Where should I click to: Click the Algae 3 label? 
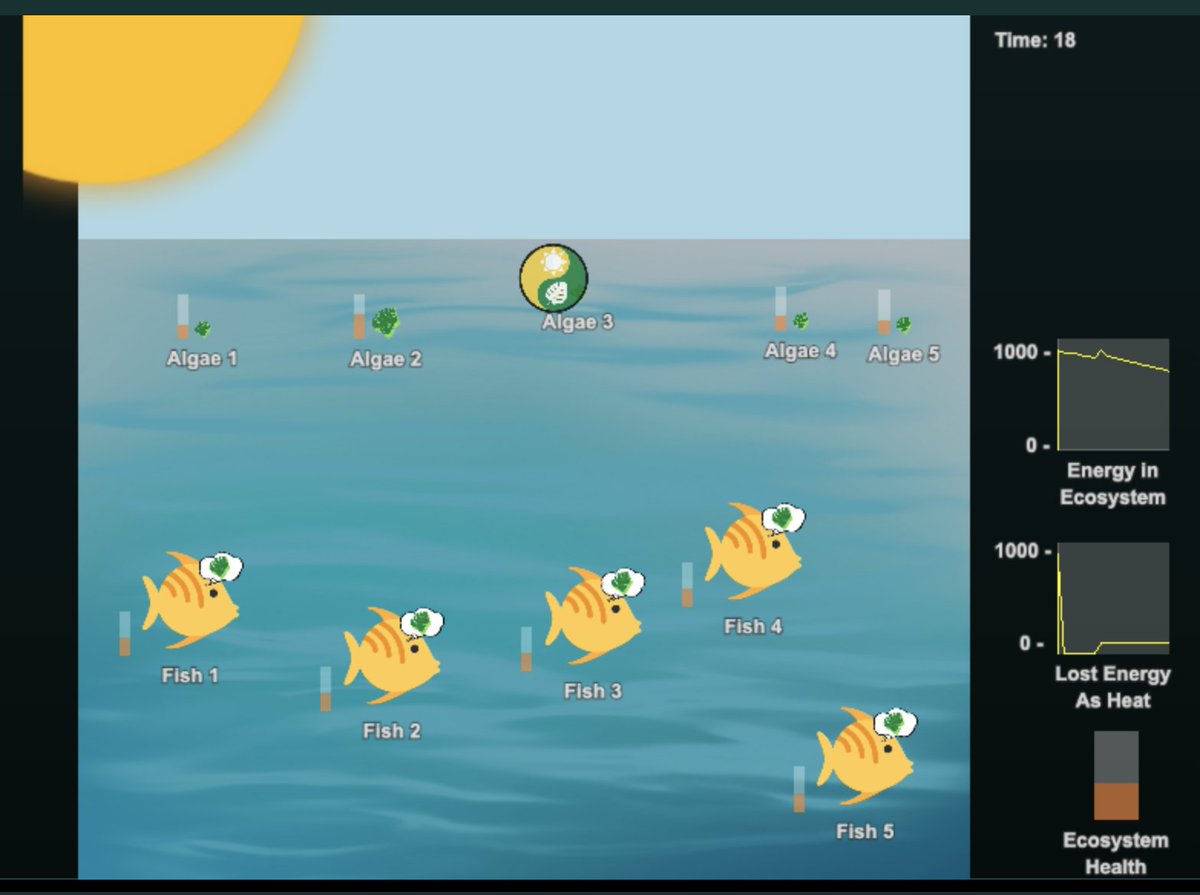tap(578, 322)
